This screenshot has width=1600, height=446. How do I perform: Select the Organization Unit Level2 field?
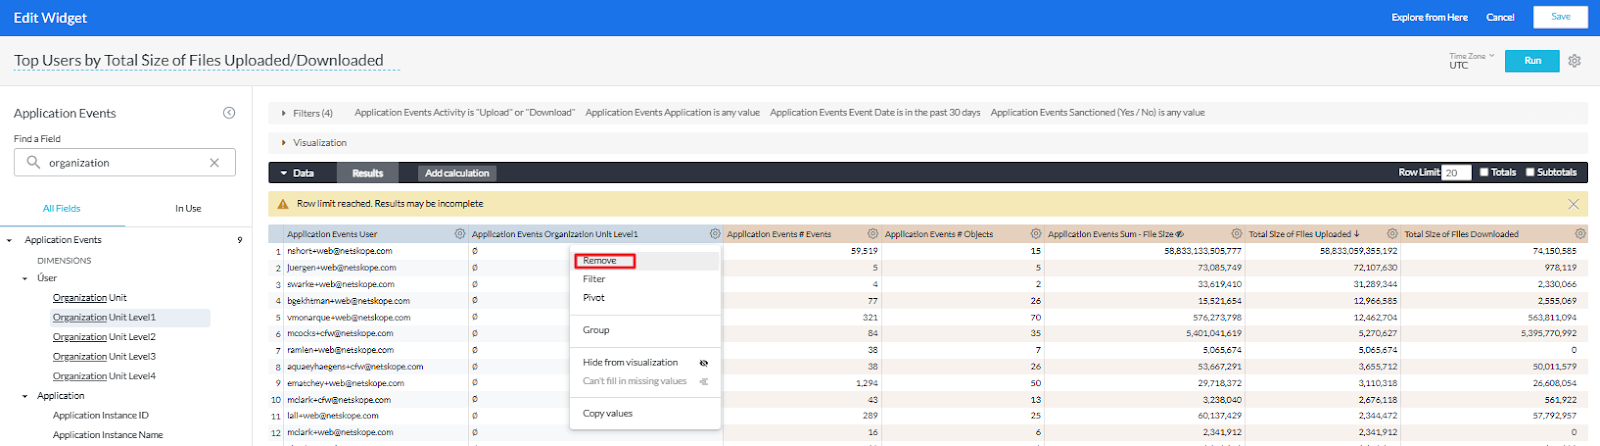coord(104,337)
